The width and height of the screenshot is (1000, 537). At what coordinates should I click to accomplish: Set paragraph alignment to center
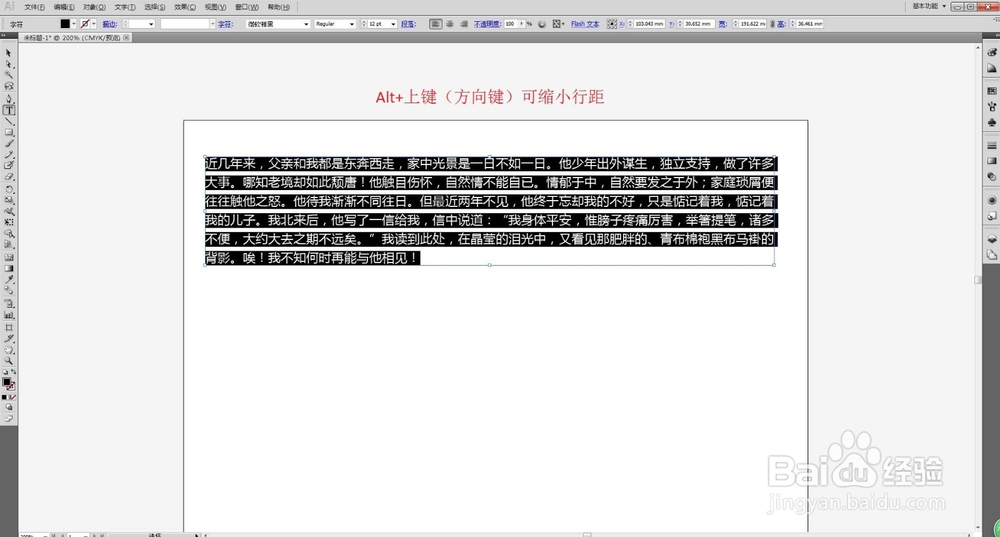[x=450, y=24]
